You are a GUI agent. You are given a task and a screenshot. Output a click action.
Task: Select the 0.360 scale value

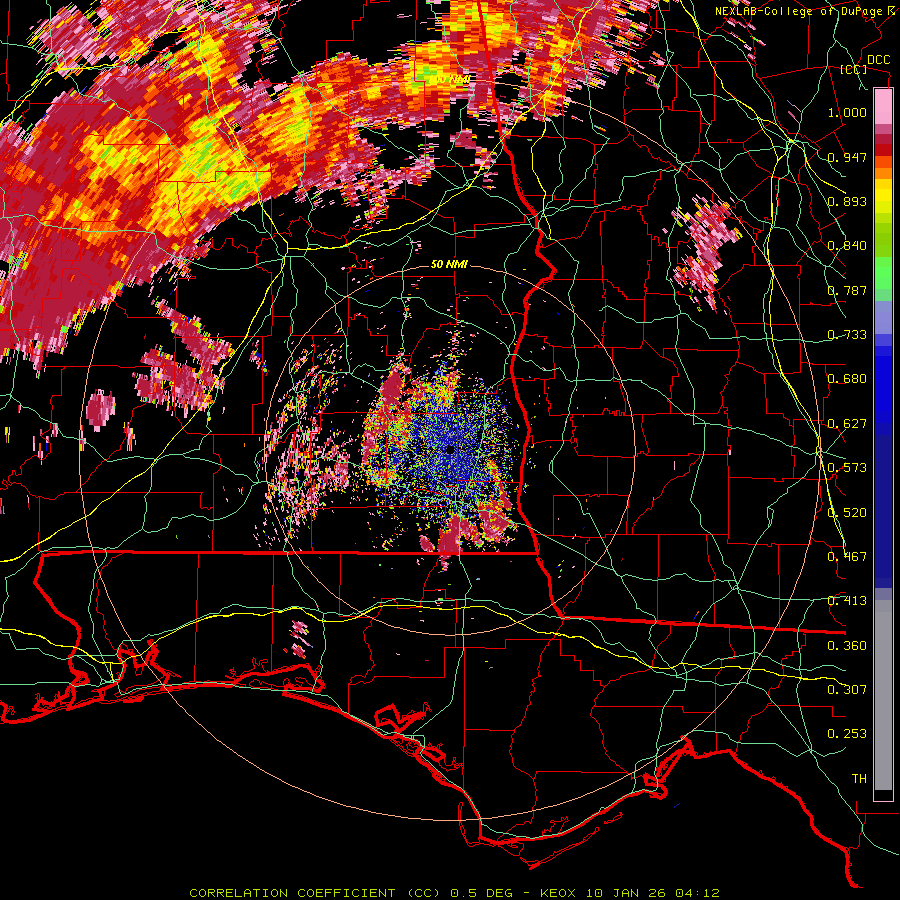click(x=847, y=645)
